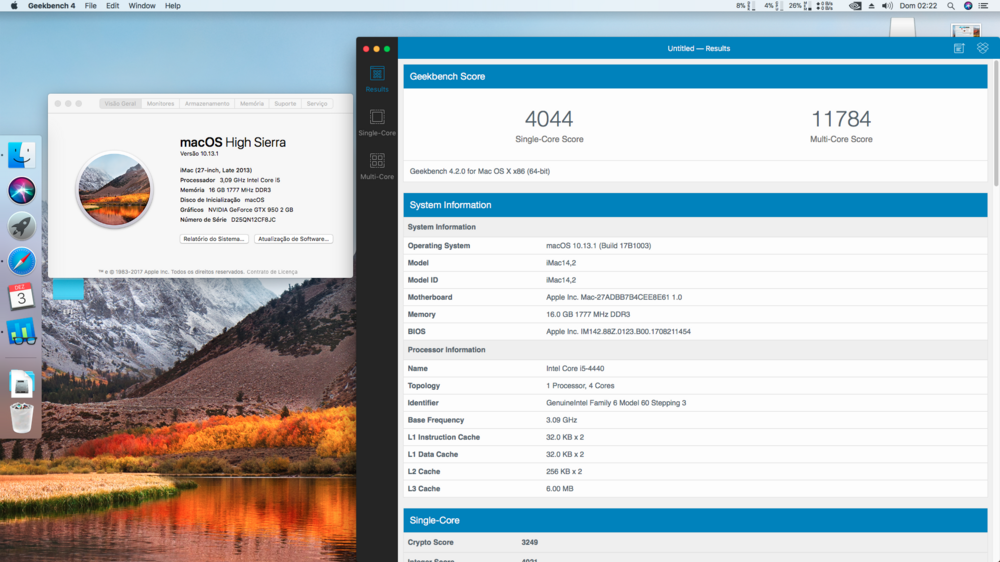Click the upload results icon in title bar

pyautogui.click(x=958, y=48)
